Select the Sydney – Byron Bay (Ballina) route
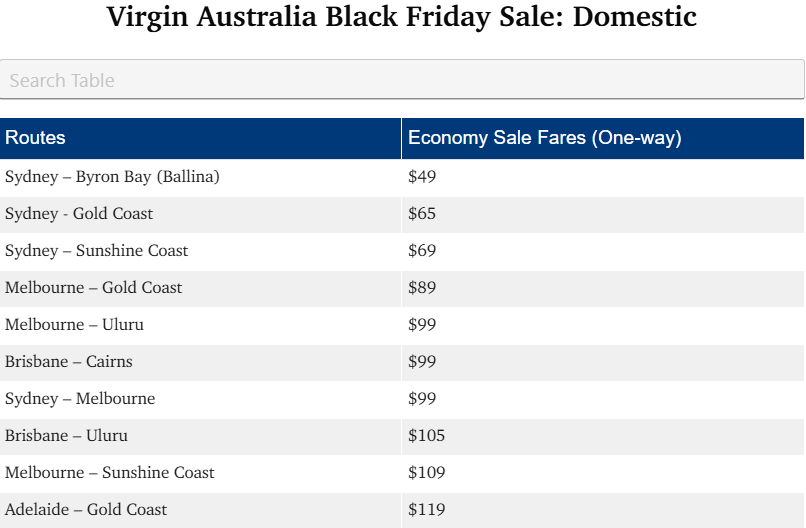806x528 pixels. tap(112, 177)
